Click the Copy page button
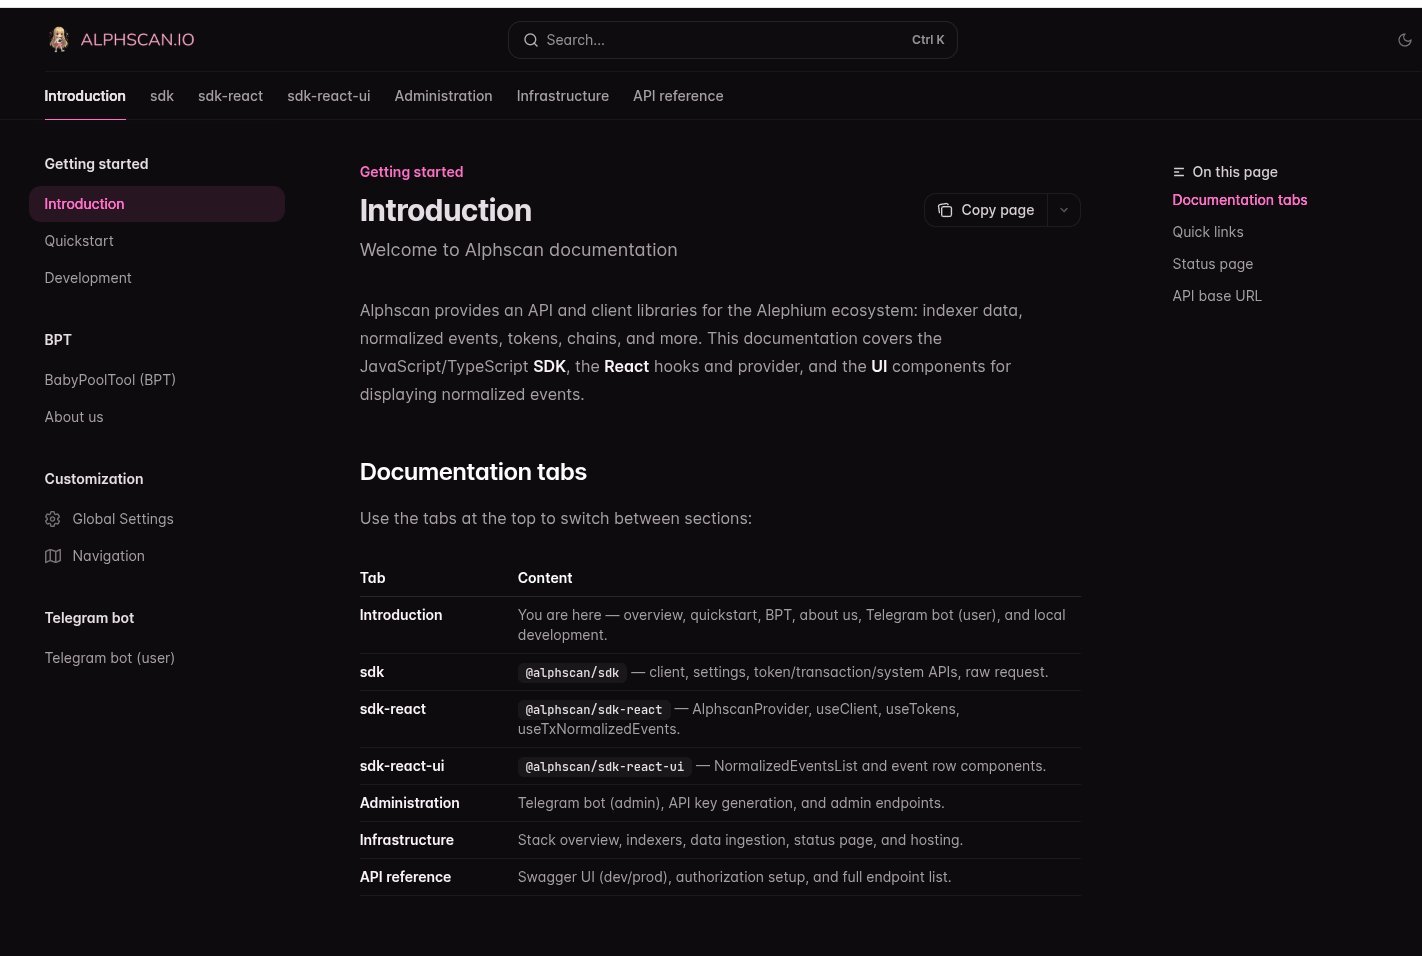Viewport: 1422px width, 956px height. (x=986, y=210)
